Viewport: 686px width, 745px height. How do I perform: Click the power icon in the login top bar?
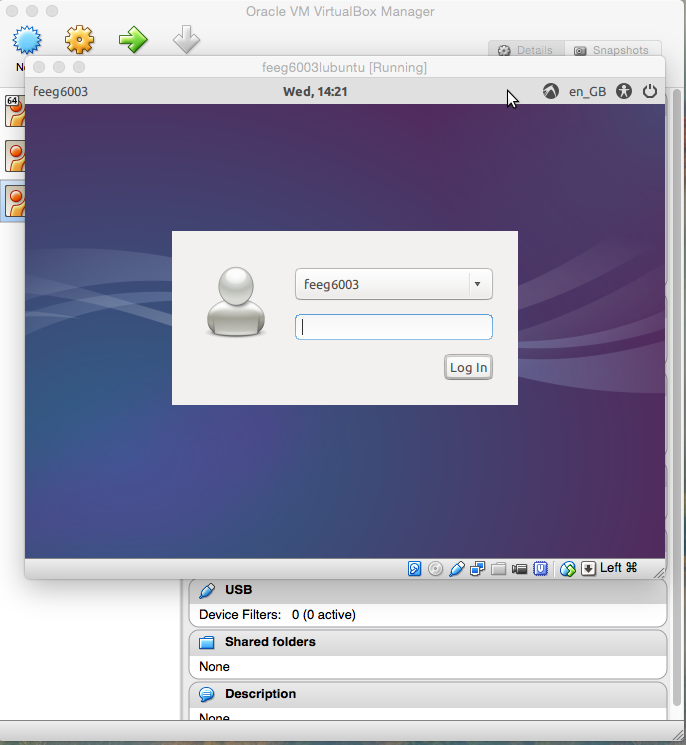pos(650,91)
